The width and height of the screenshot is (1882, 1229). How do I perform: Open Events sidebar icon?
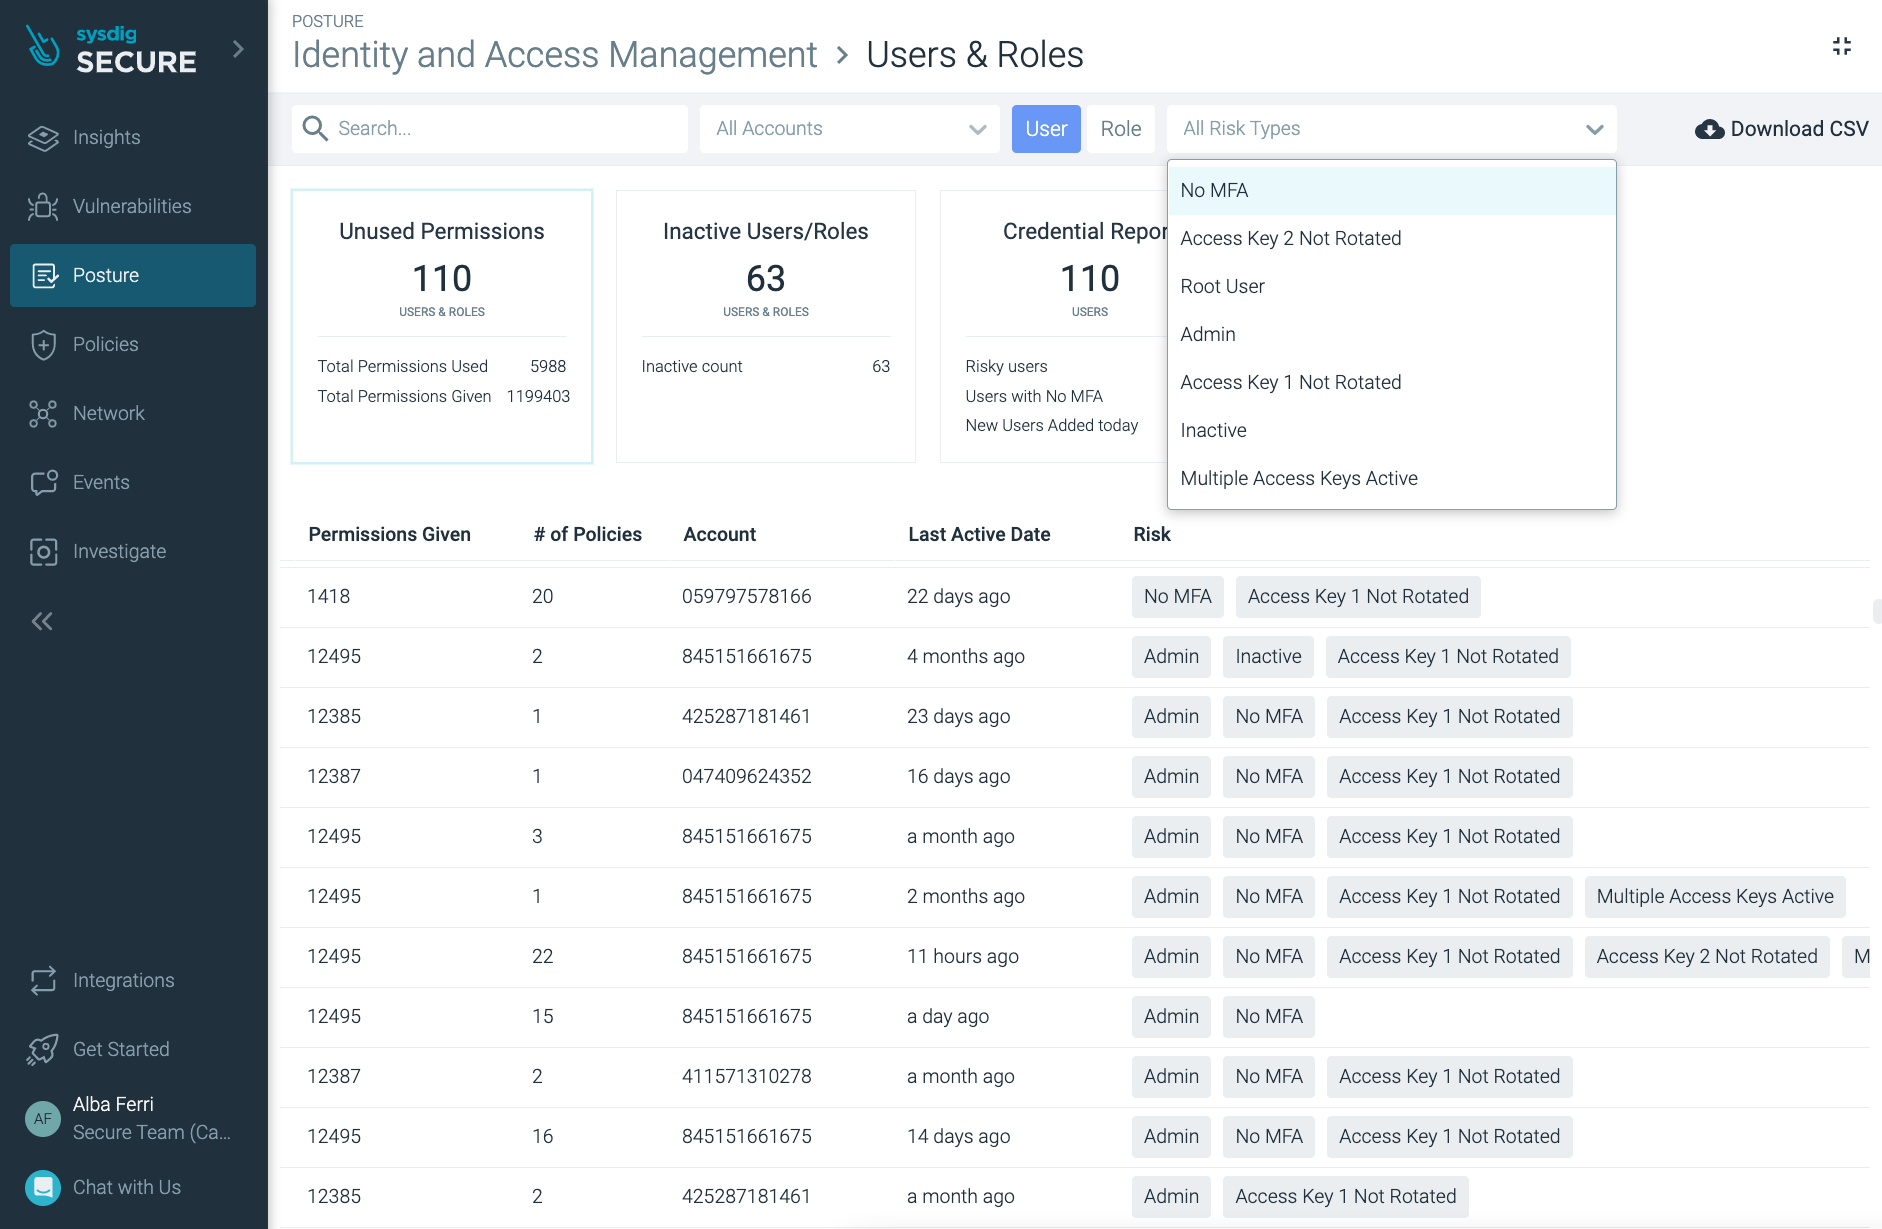[x=43, y=482]
